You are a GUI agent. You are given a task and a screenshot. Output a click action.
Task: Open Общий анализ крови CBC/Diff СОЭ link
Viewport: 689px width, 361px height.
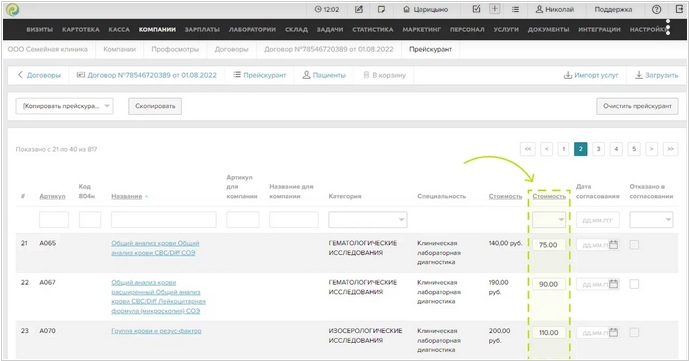(x=155, y=248)
